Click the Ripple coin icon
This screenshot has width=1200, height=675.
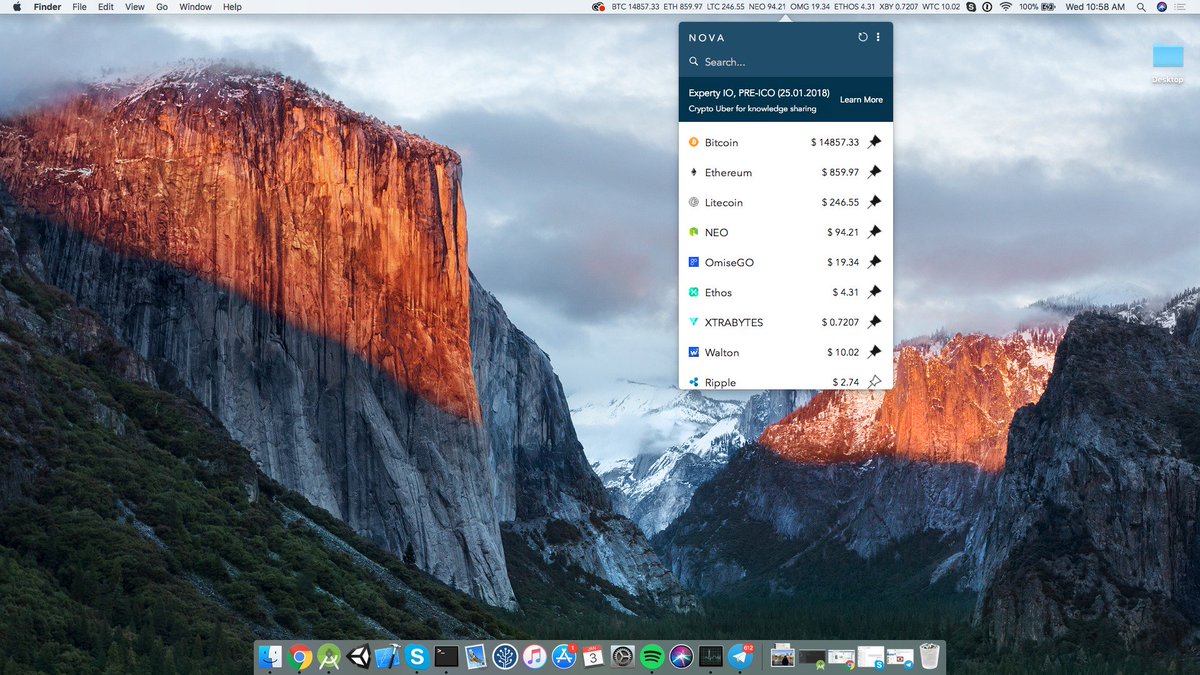(694, 382)
